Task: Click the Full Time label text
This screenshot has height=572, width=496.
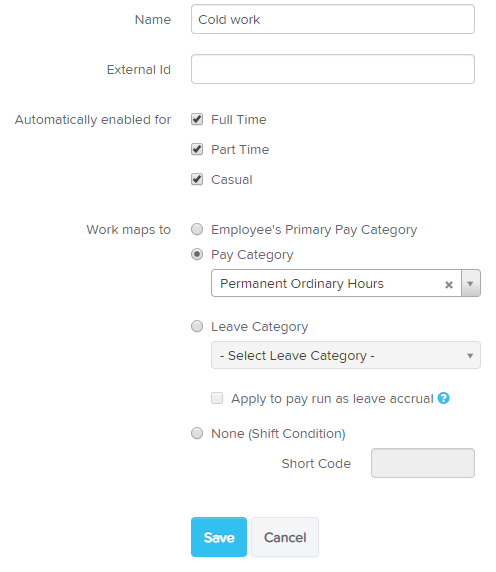Action: [239, 120]
